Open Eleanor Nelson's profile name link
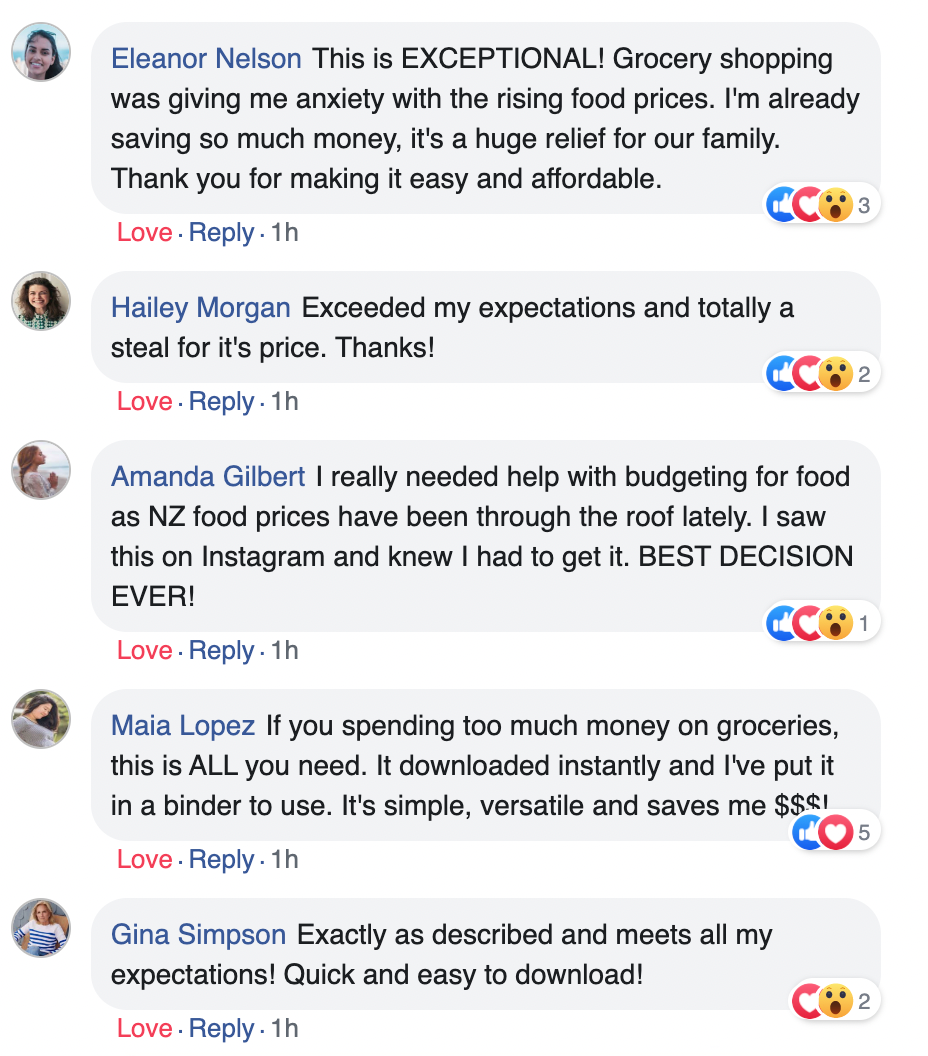This screenshot has height=1056, width=928. pos(206,59)
